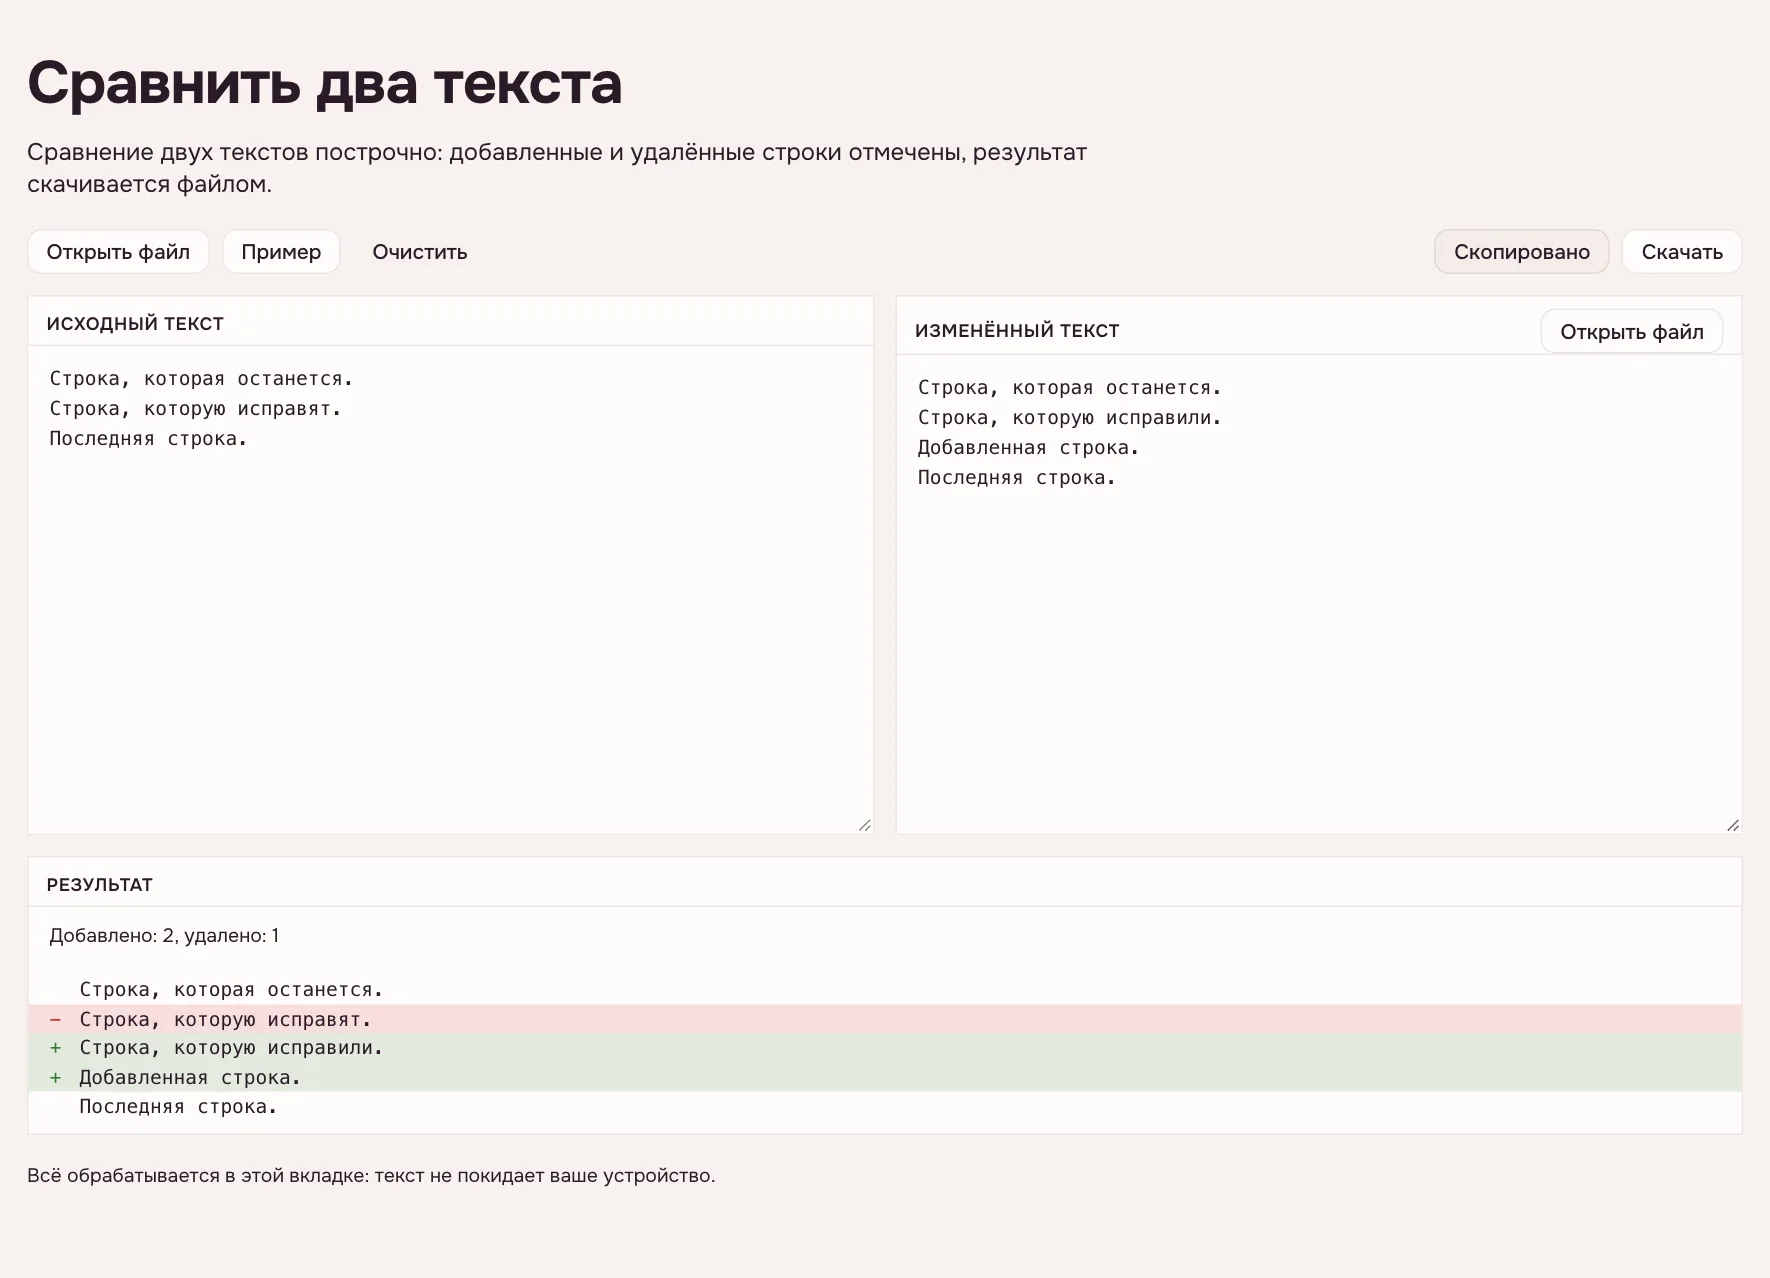This screenshot has width=1770, height=1278.
Task: Open a file for the original text
Action: pos(118,252)
